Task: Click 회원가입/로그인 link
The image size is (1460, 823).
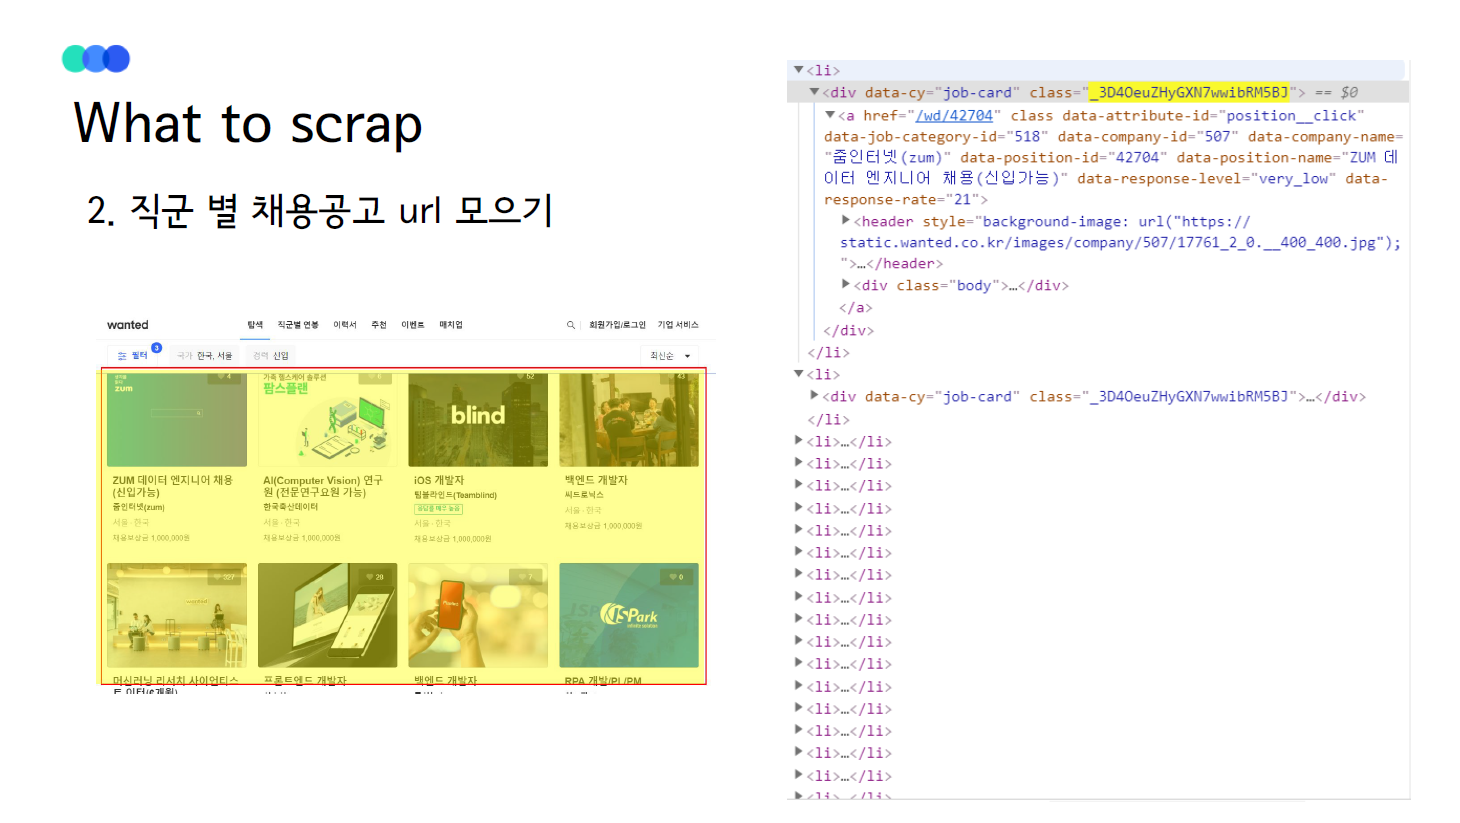Action: [617, 325]
